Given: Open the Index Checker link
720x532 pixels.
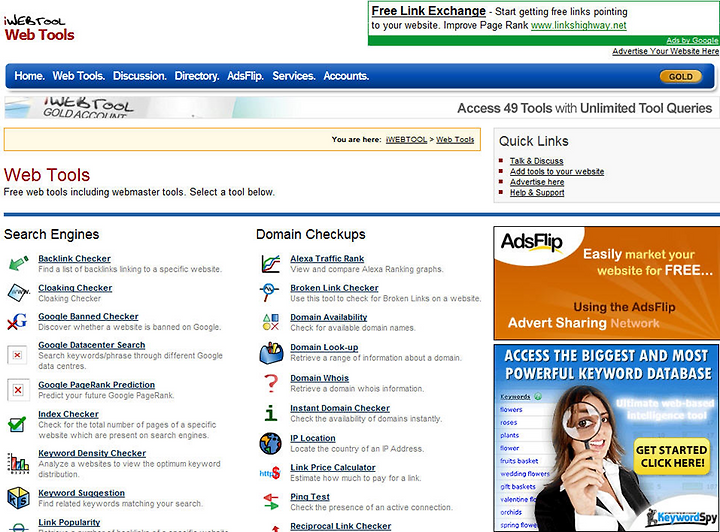Looking at the screenshot, I should tap(68, 414).
